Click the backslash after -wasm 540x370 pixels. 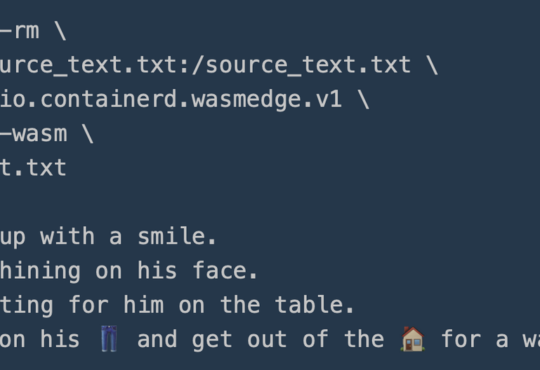tap(87, 134)
